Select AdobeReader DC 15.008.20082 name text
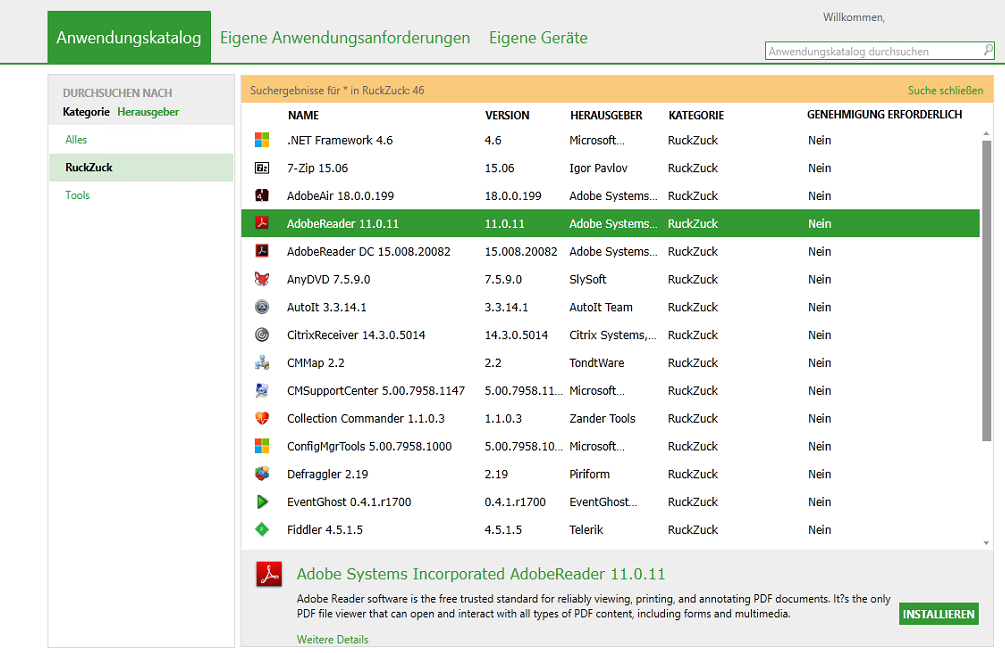Image resolution: width=1005 pixels, height=653 pixels. 369,252
